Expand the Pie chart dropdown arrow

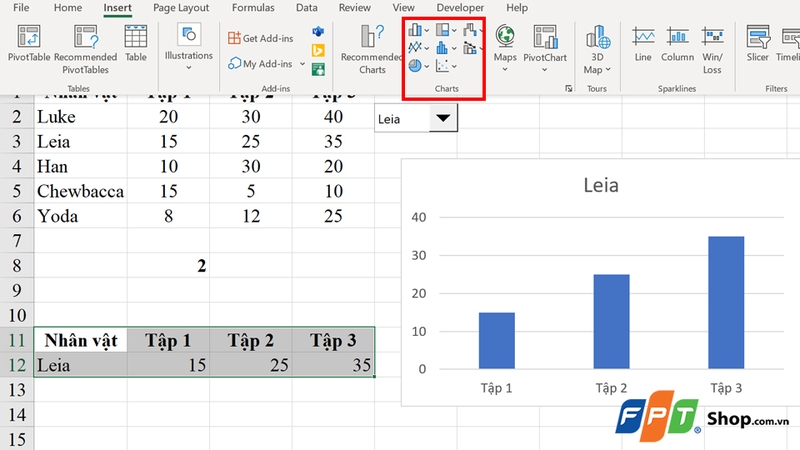(x=427, y=66)
